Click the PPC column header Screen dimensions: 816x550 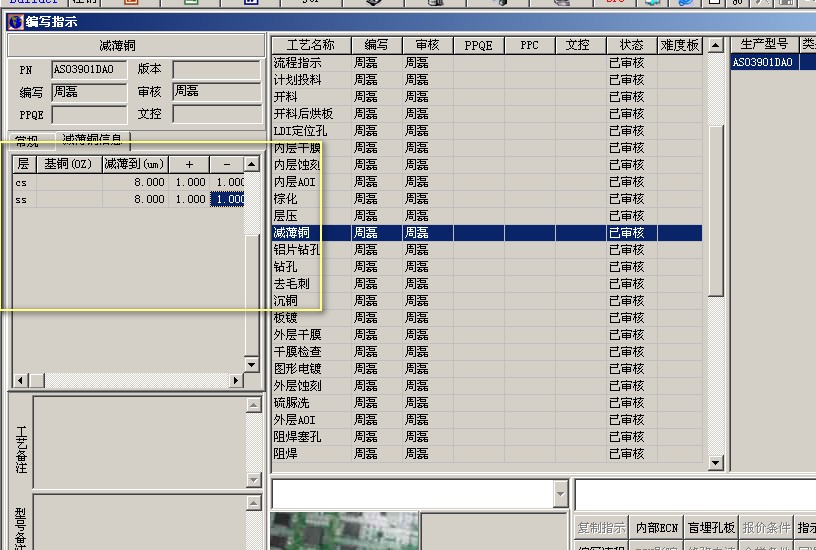click(x=530, y=45)
